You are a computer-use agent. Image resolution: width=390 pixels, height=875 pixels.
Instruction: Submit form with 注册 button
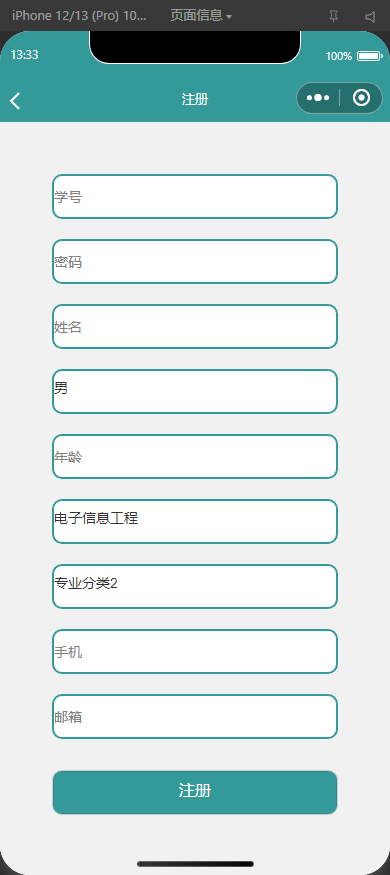coord(195,792)
